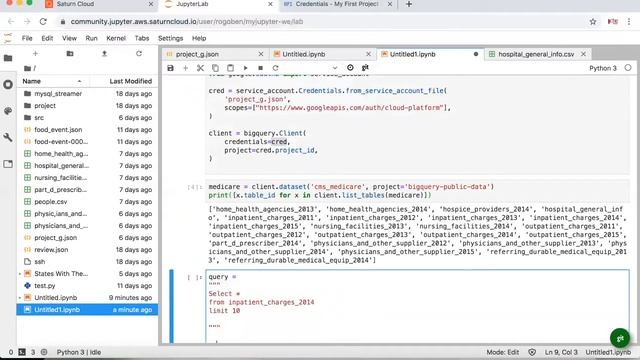Viewport: 640px width, 360px height.
Task: Open the notebook tools wrench icon
Action: pos(8,138)
